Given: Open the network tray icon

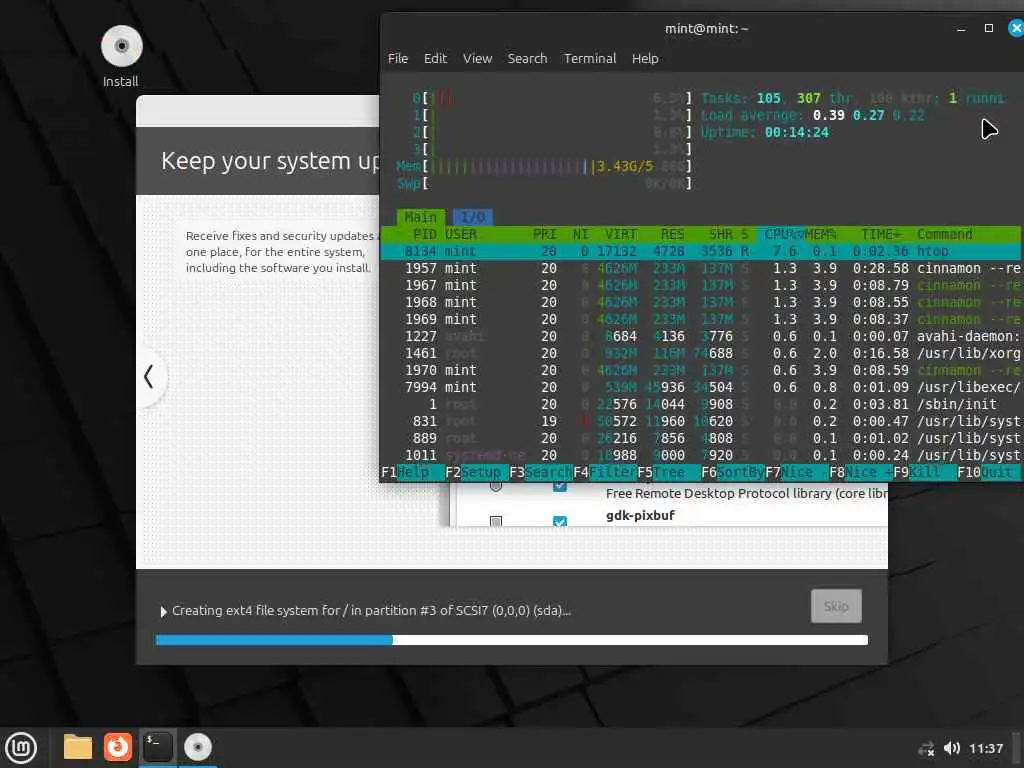Looking at the screenshot, I should tap(926, 748).
